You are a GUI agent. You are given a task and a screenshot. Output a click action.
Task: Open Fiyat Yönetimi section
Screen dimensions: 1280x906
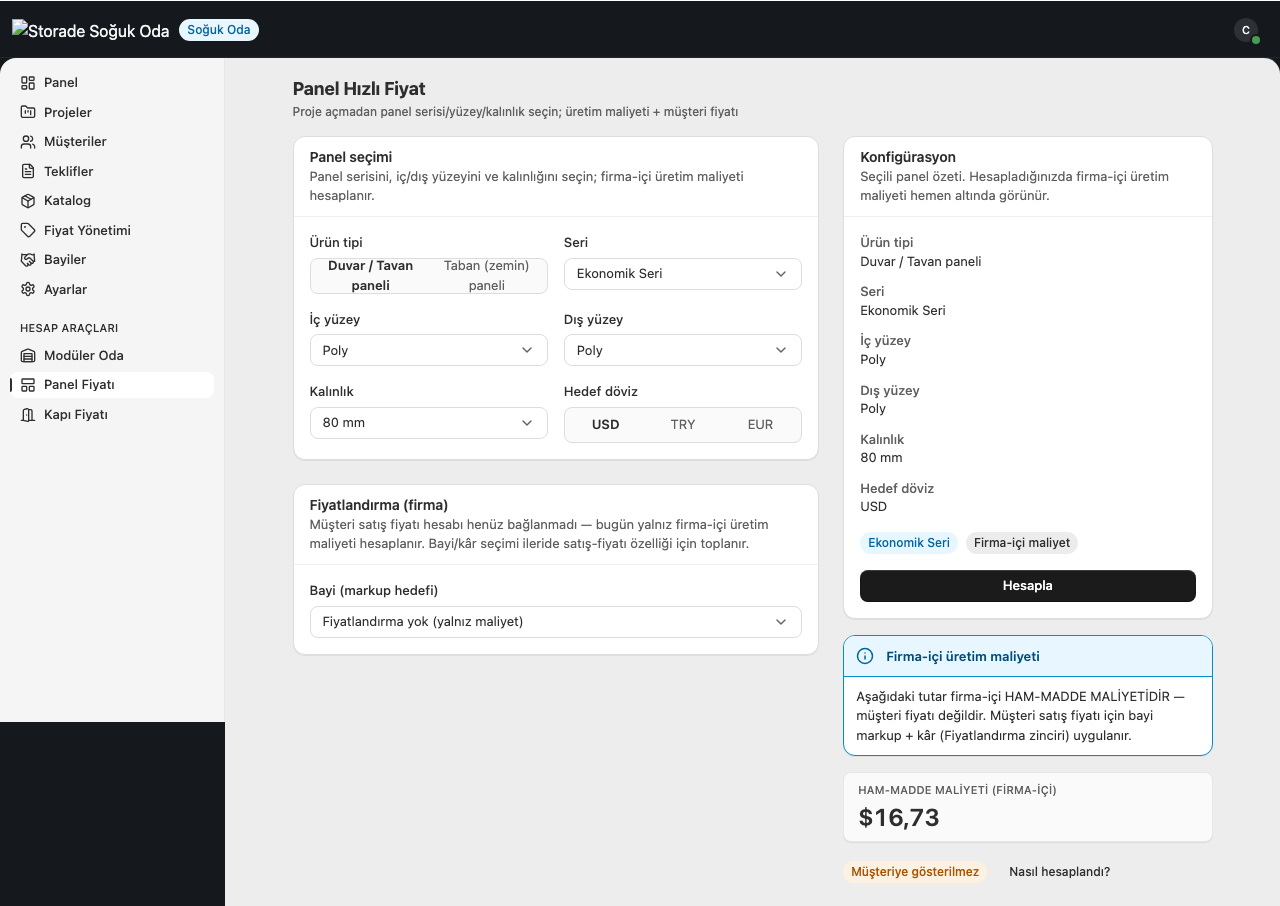(112, 230)
